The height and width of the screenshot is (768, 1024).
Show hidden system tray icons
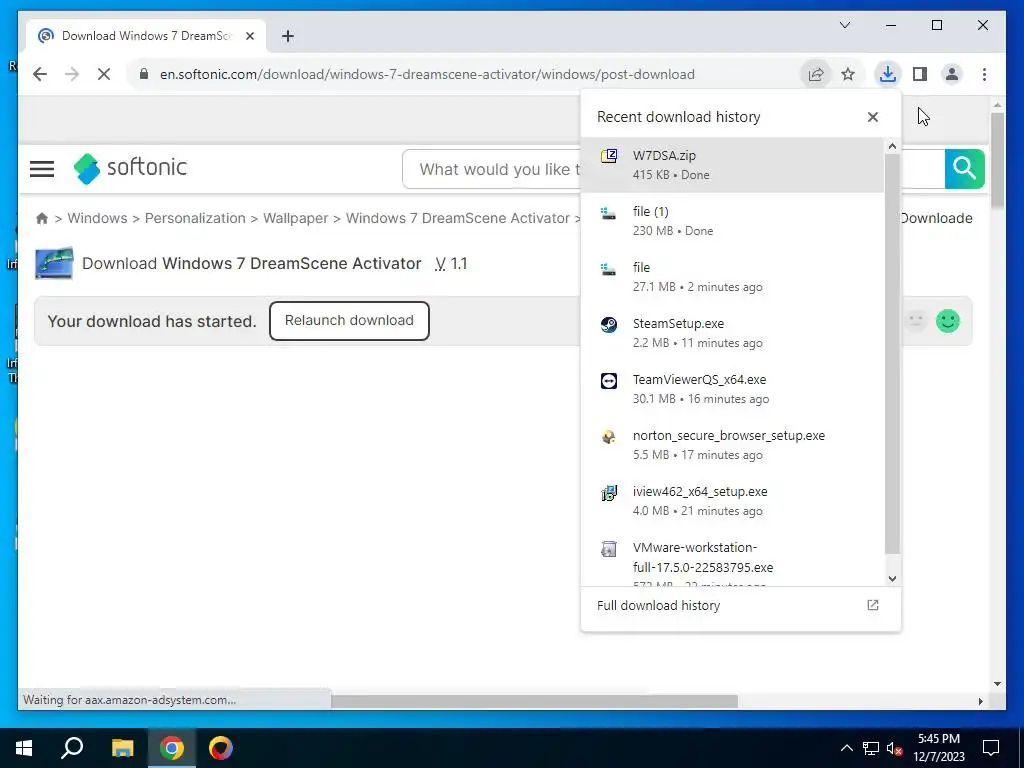(846, 748)
